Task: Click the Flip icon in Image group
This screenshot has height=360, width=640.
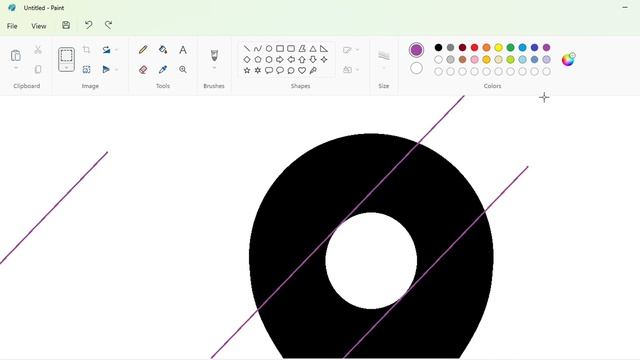Action: 106,69
